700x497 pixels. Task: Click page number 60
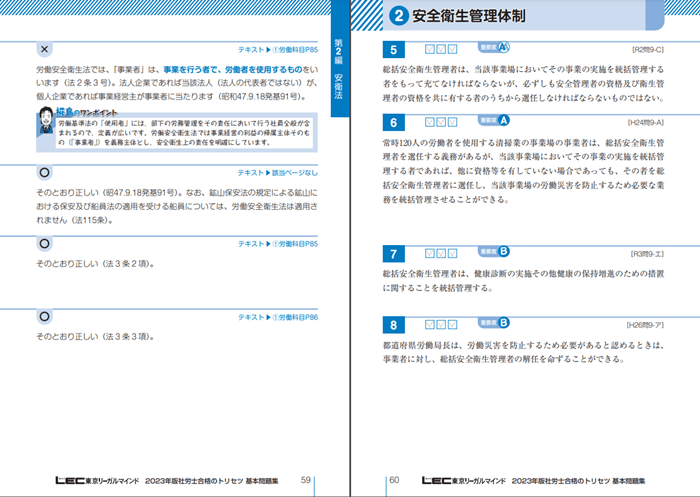(394, 480)
